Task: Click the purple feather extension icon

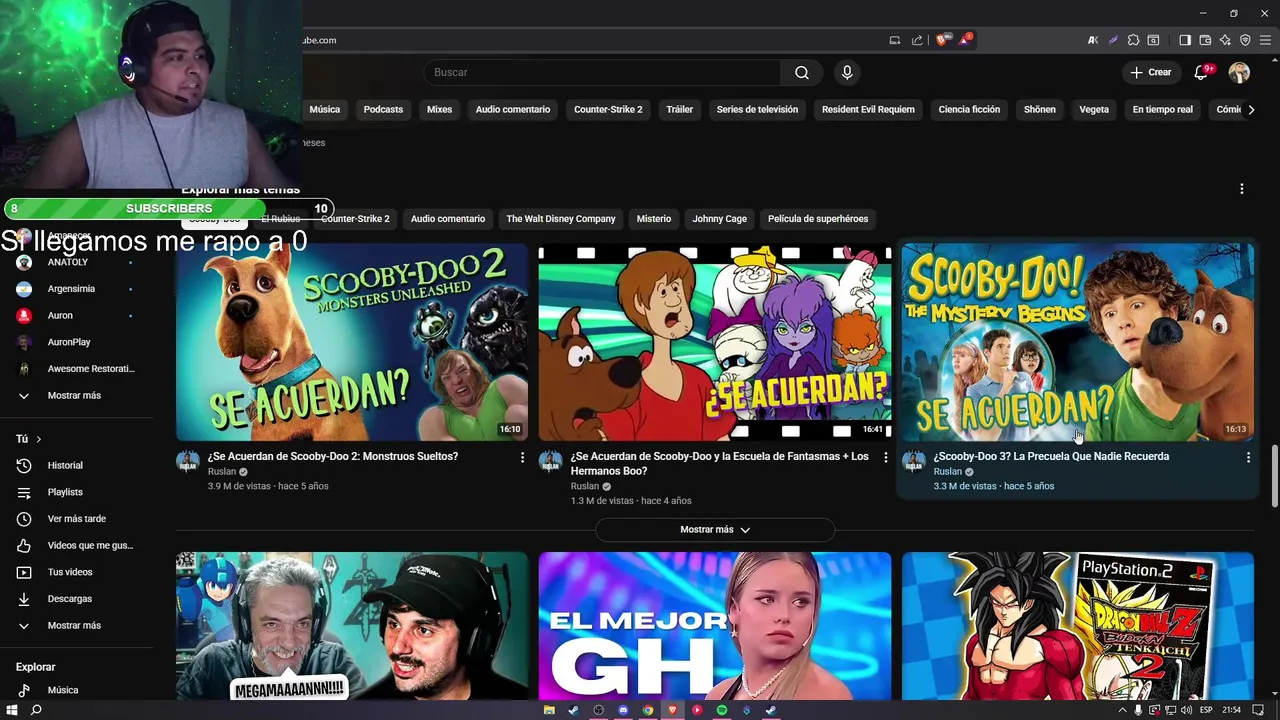Action: (x=1113, y=40)
